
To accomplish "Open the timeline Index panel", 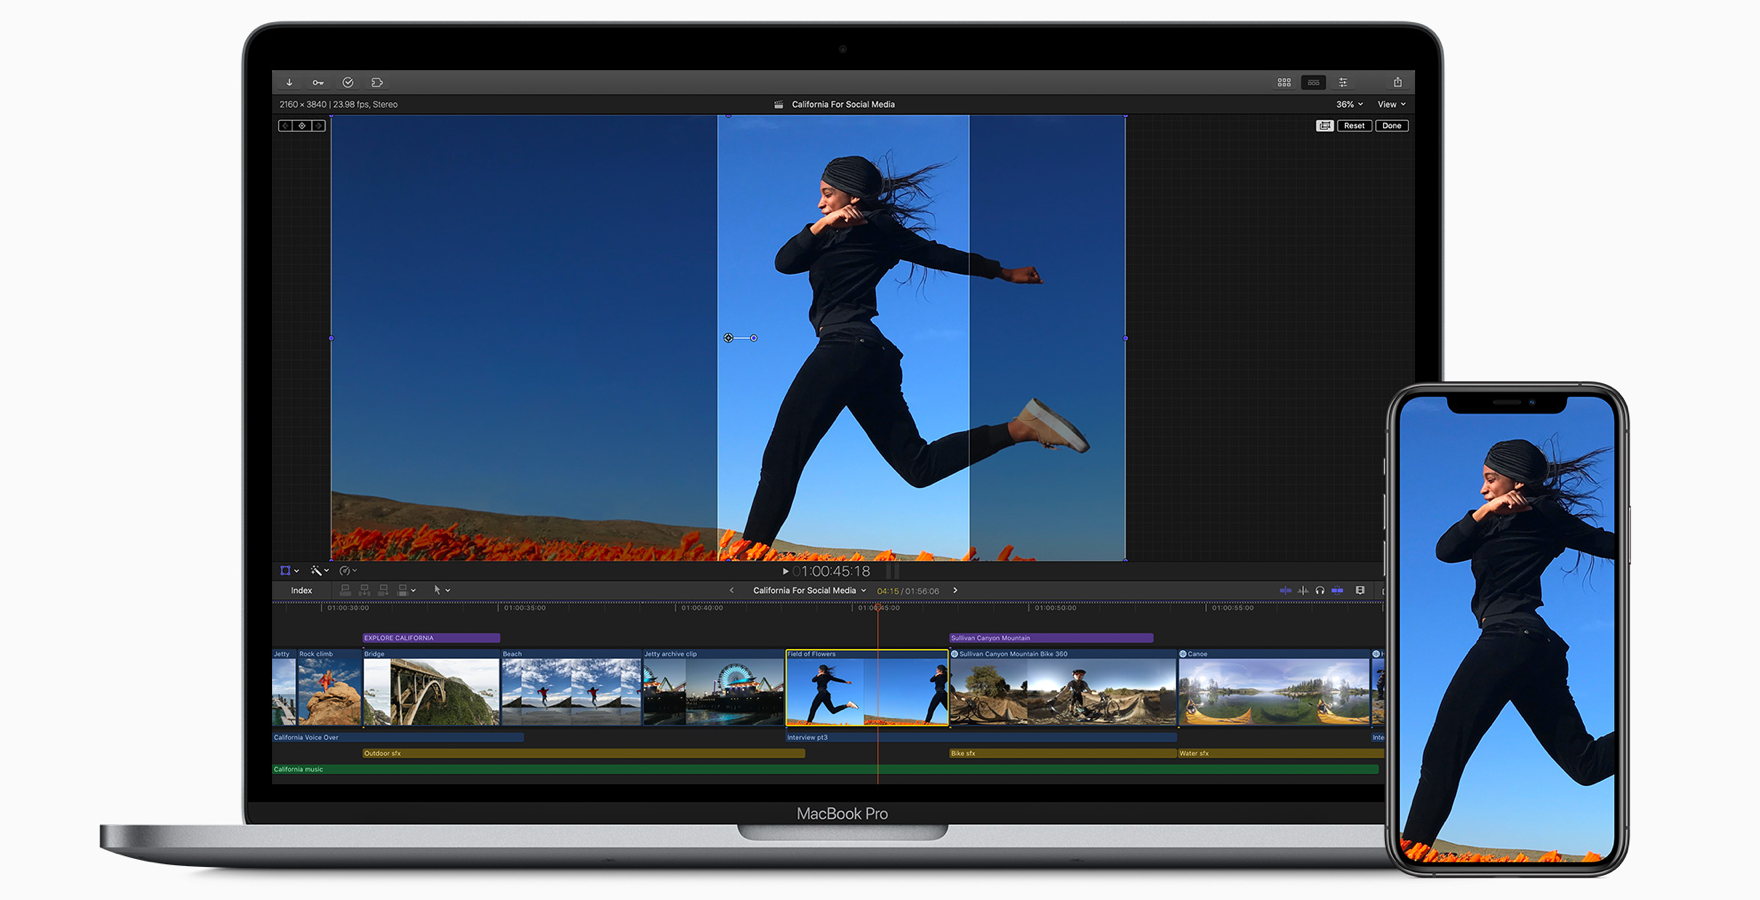I will click(301, 591).
